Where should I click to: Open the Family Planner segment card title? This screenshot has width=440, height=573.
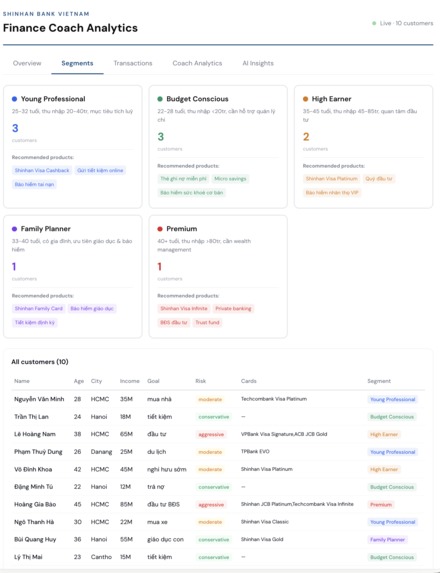[46, 229]
